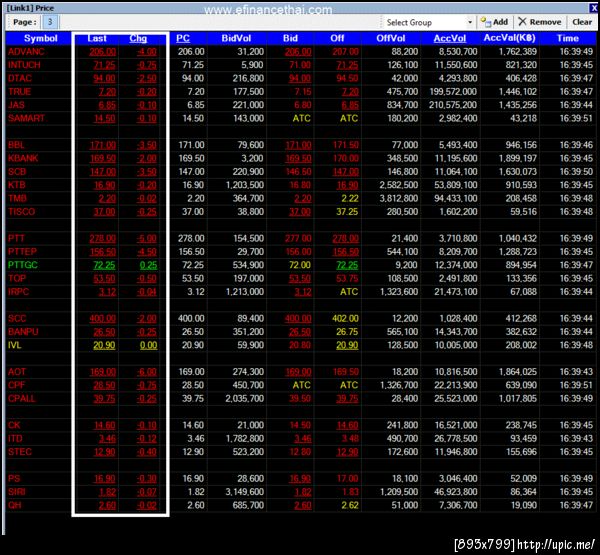Select the TISCO symbol
Viewport: 600px width, 555px height.
point(21,212)
